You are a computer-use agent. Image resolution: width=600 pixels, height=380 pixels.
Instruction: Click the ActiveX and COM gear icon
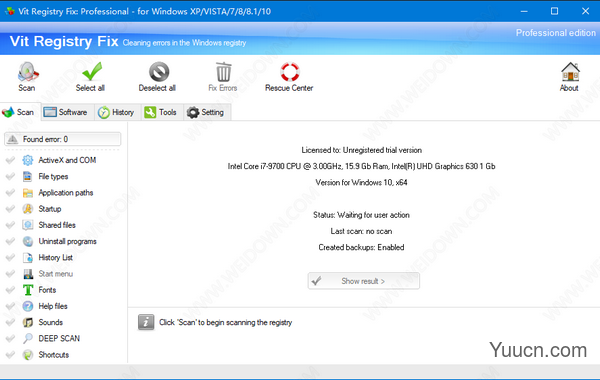click(28, 160)
